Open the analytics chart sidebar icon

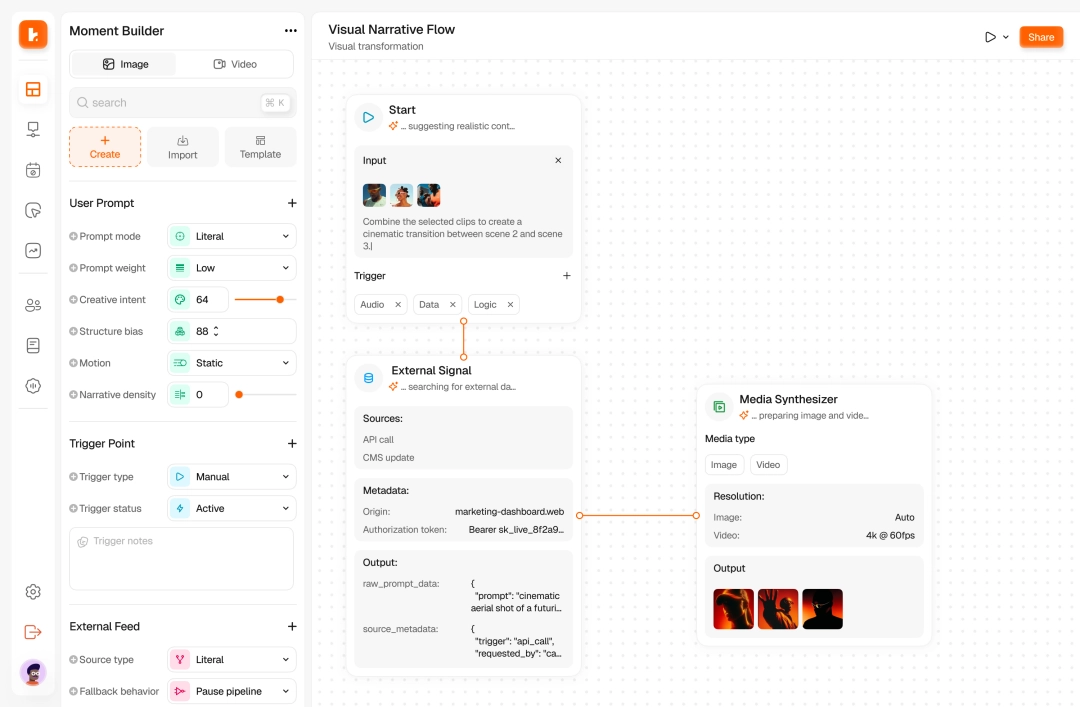(33, 251)
